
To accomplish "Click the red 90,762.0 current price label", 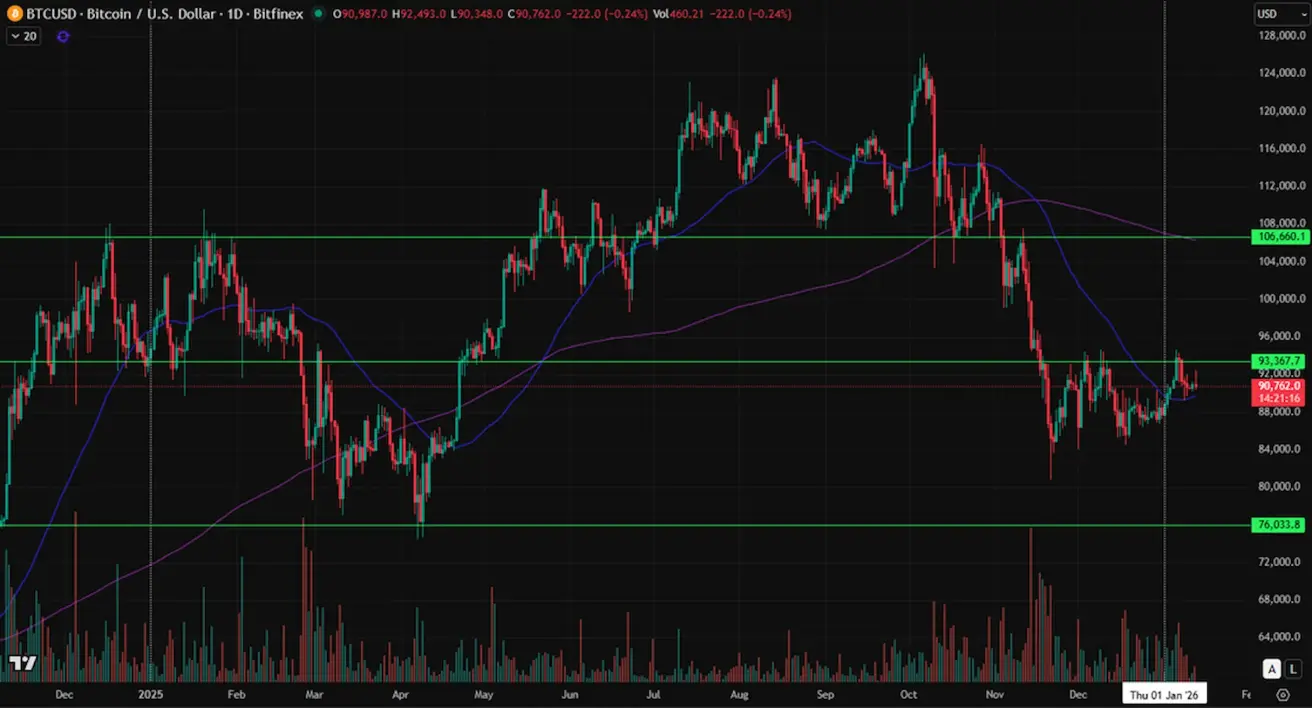I will point(1277,386).
